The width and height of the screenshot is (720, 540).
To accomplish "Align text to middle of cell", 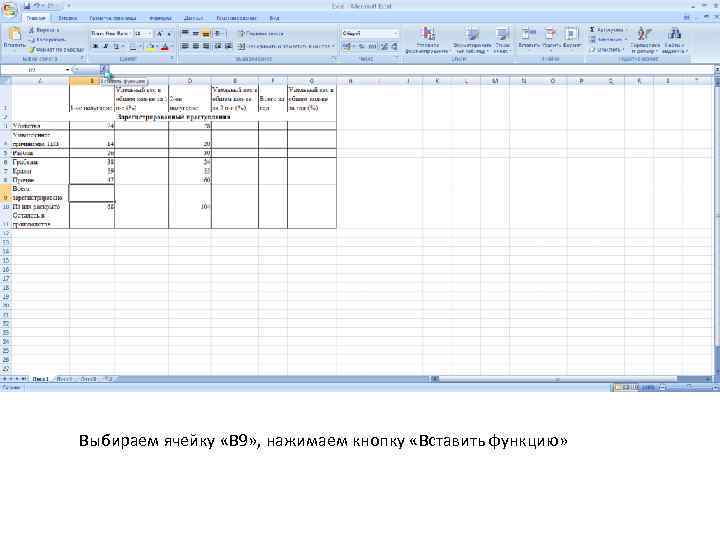I will click(196, 34).
